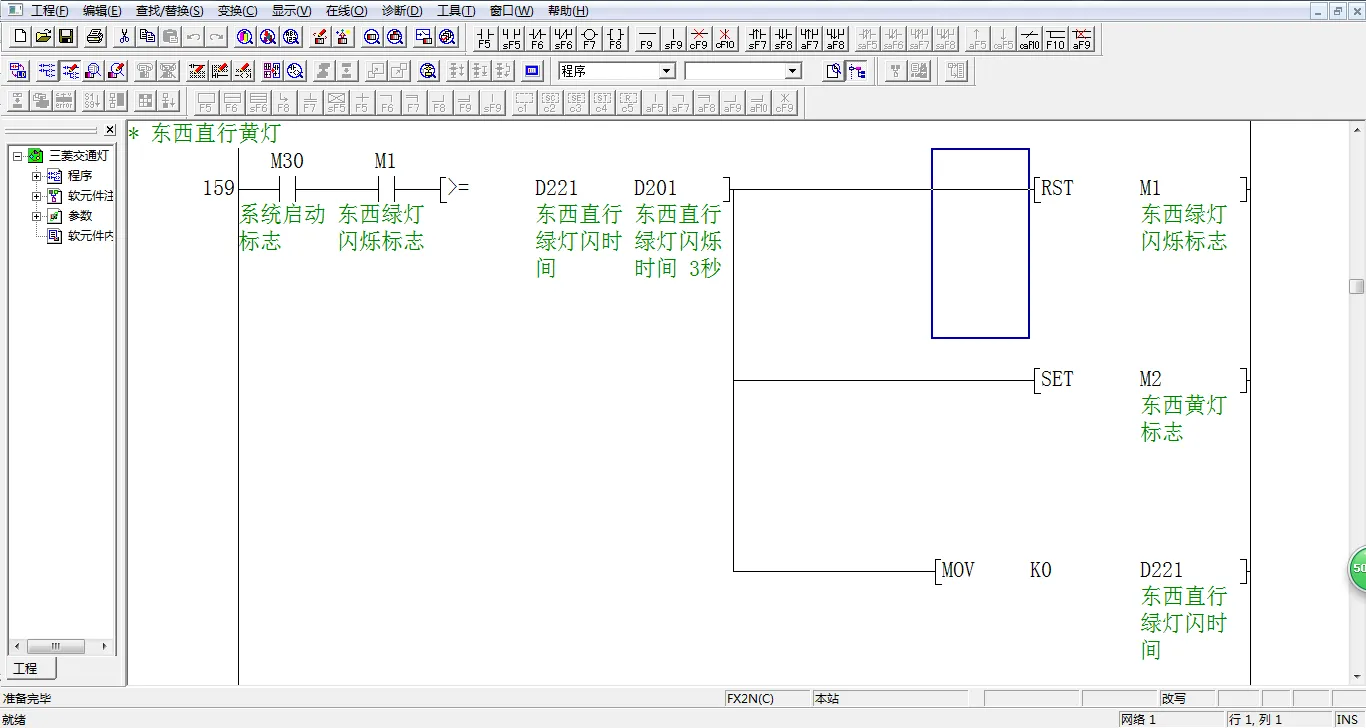Open the 诊断(D) menu

tap(402, 11)
